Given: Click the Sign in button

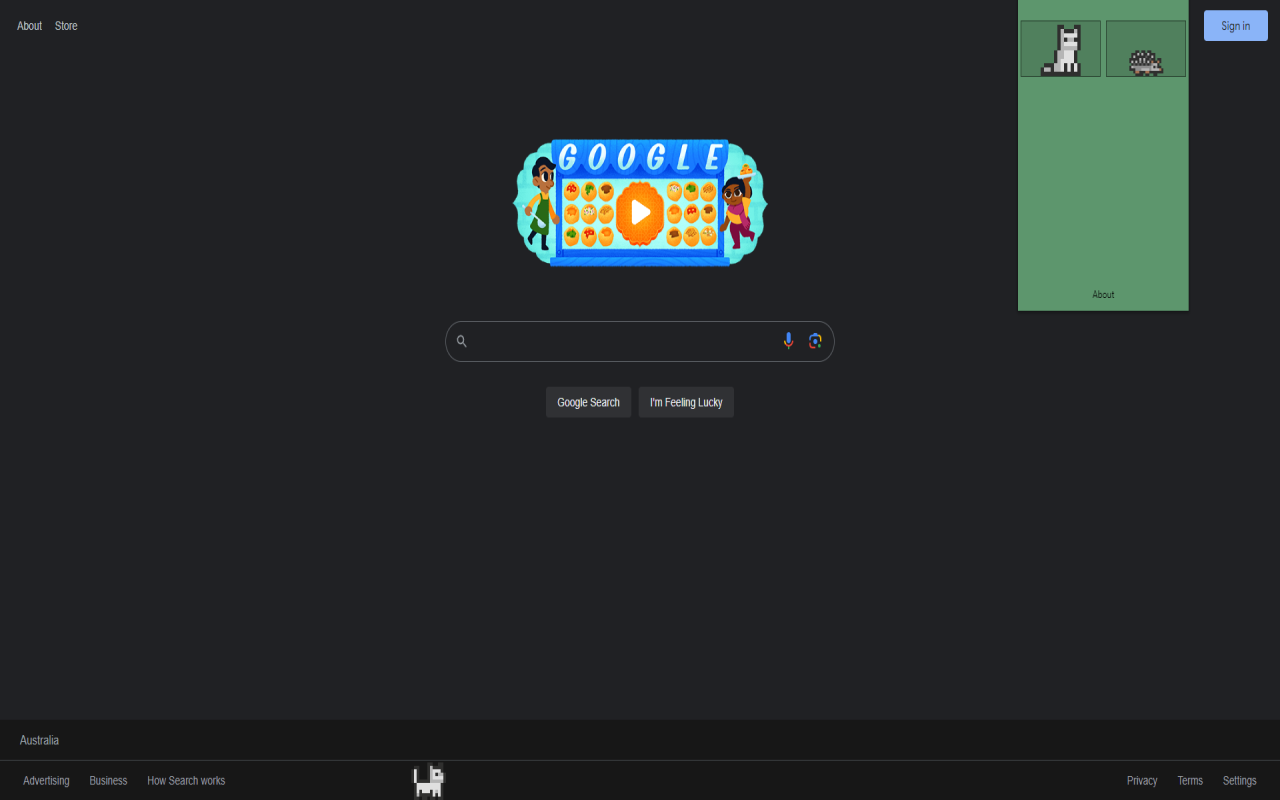Looking at the screenshot, I should point(1236,26).
